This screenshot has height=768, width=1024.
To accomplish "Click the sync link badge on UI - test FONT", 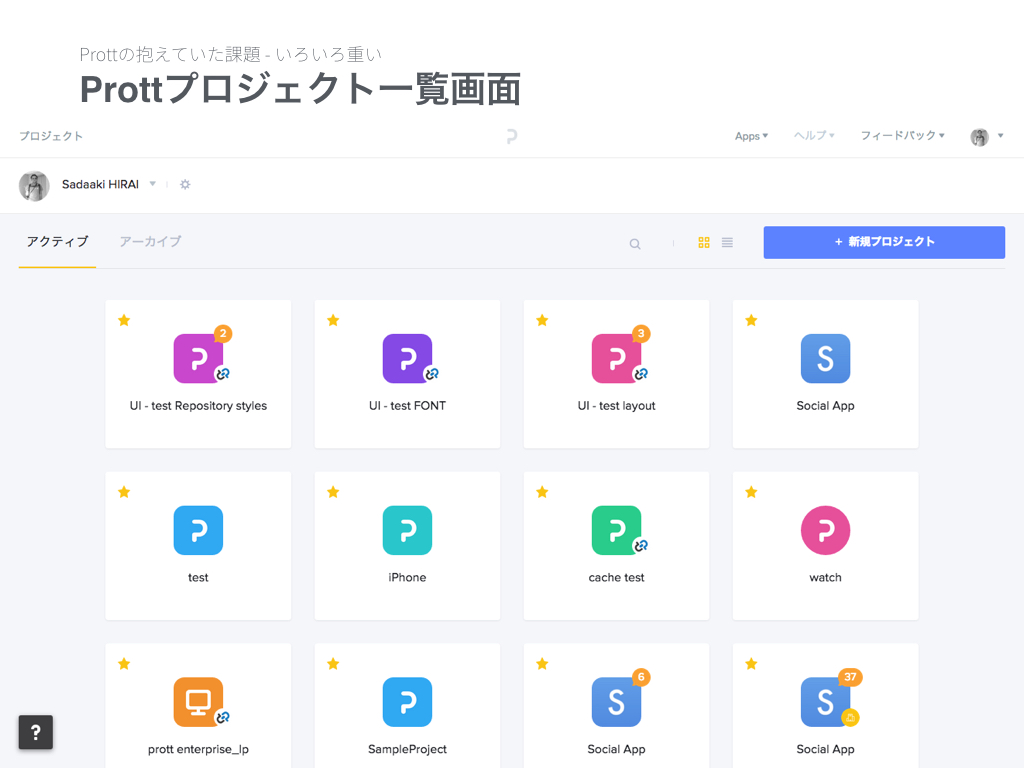I will click(432, 374).
